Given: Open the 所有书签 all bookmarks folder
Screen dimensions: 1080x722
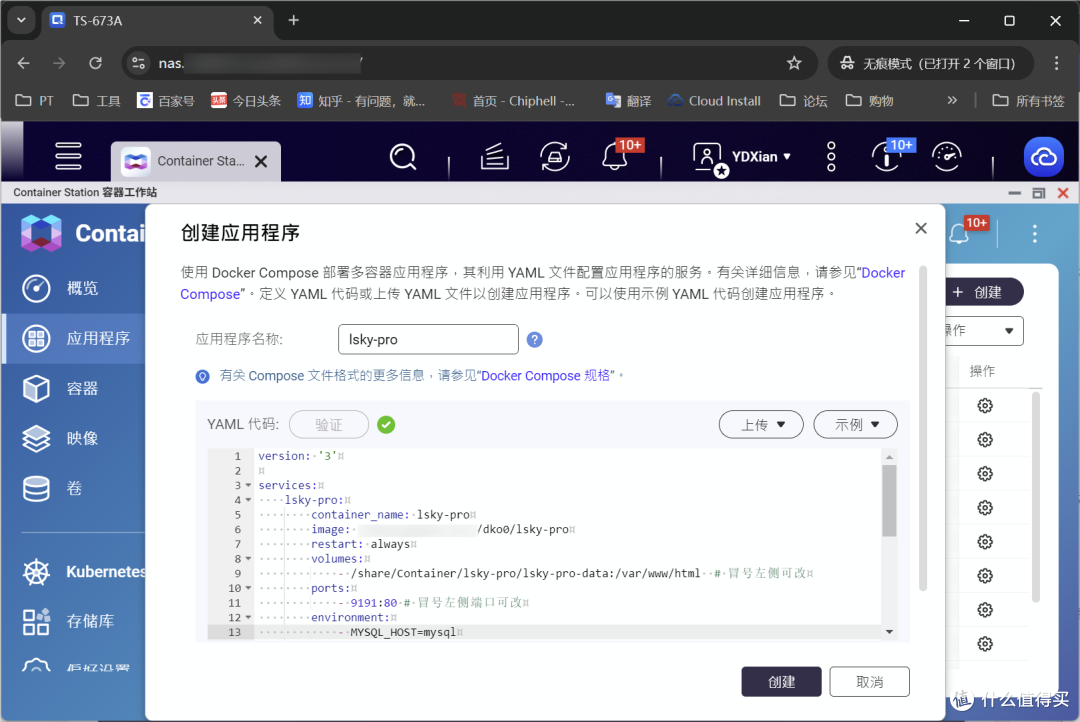Looking at the screenshot, I should (1028, 101).
